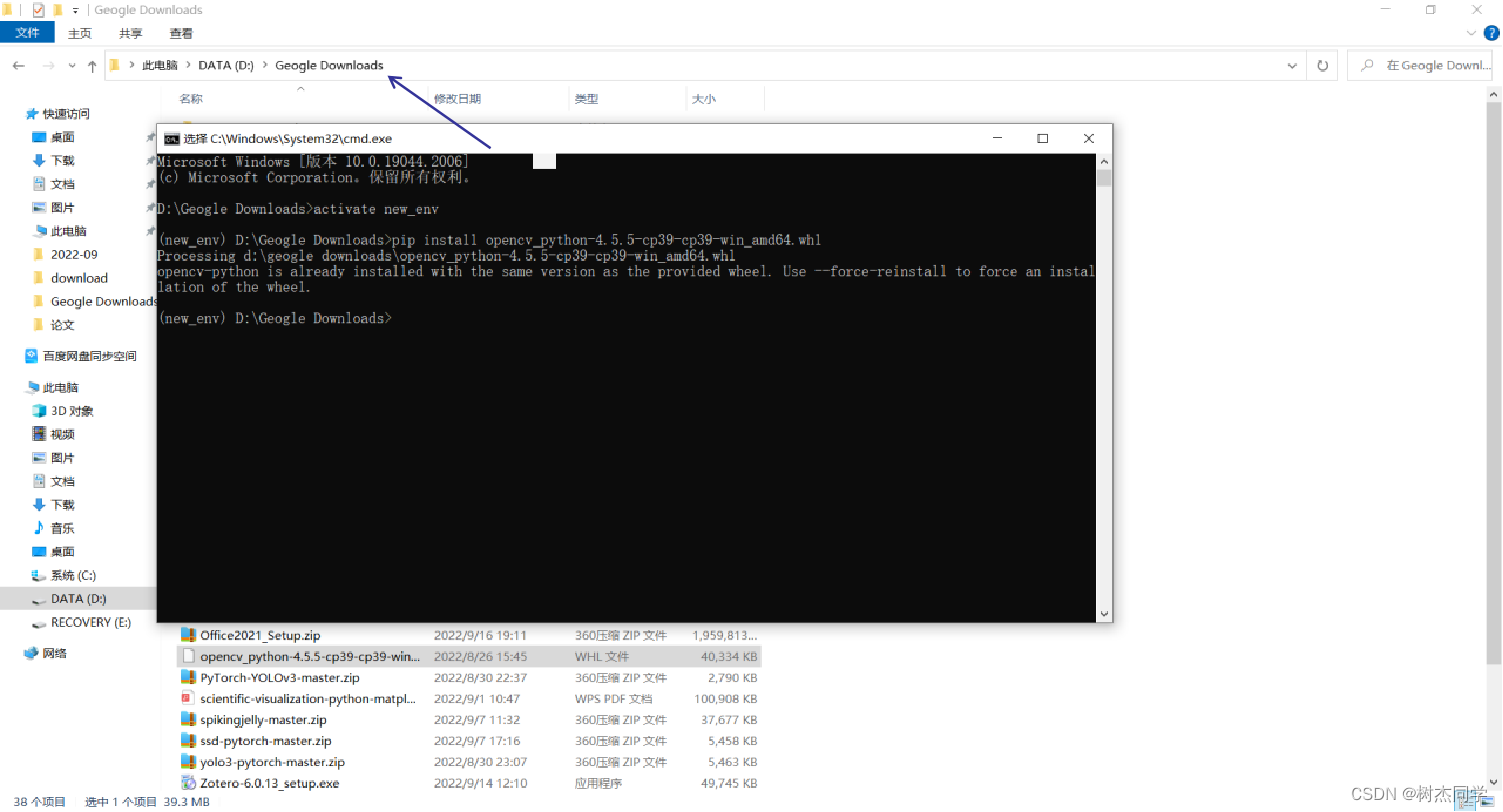
Task: Open 桌面 under quick access
Action: pos(62,137)
